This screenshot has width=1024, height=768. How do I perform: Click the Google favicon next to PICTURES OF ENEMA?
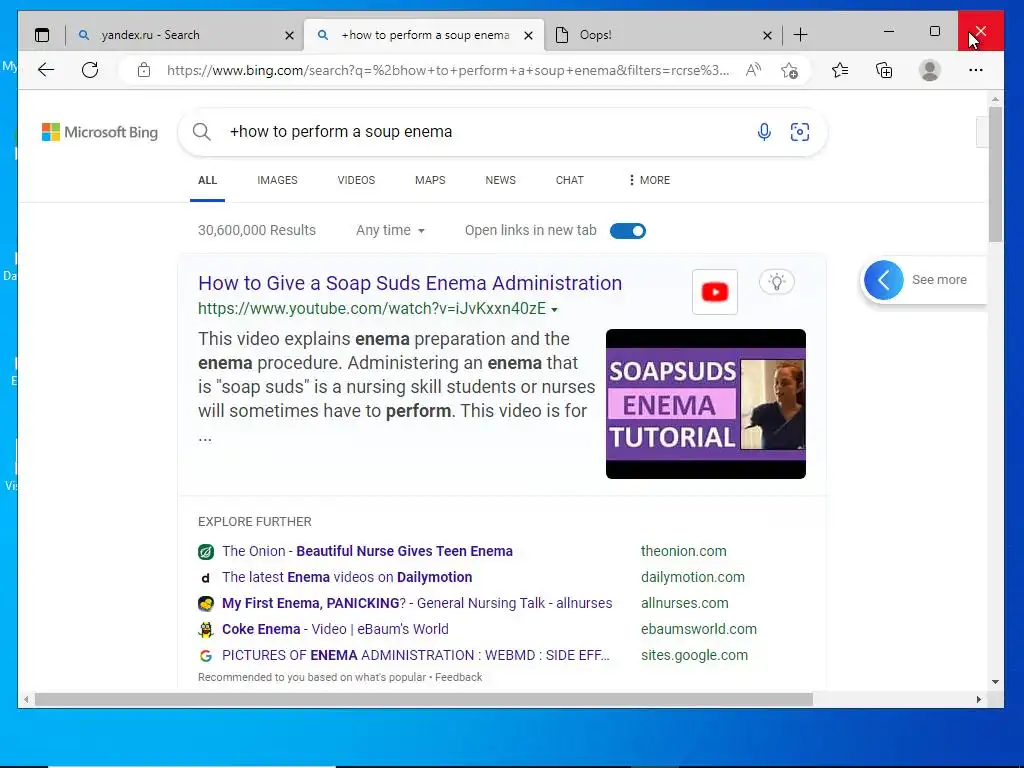point(206,656)
